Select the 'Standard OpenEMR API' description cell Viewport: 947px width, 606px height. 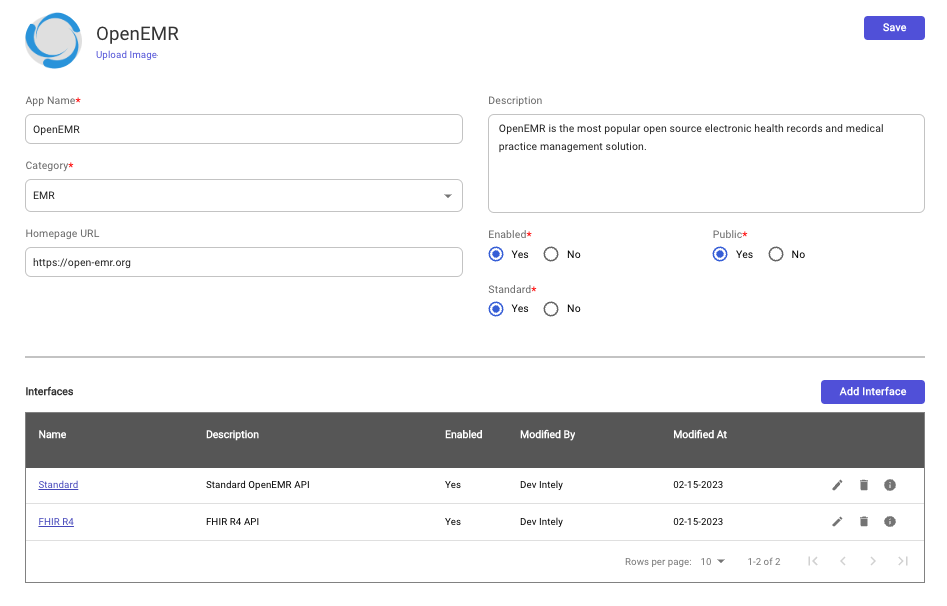click(x=258, y=485)
